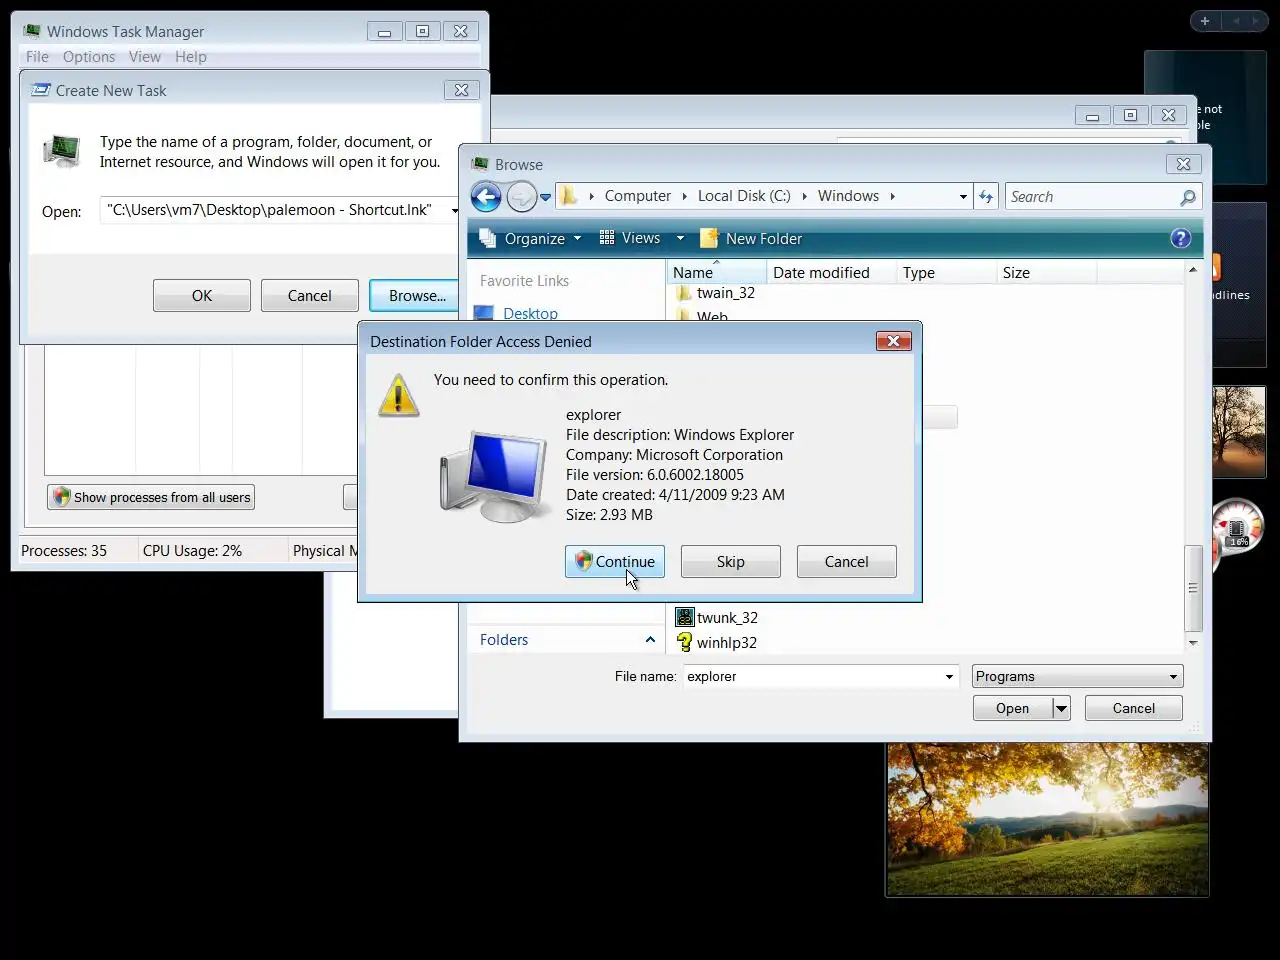Click the tree sunset picture gadget

pos(1239,431)
